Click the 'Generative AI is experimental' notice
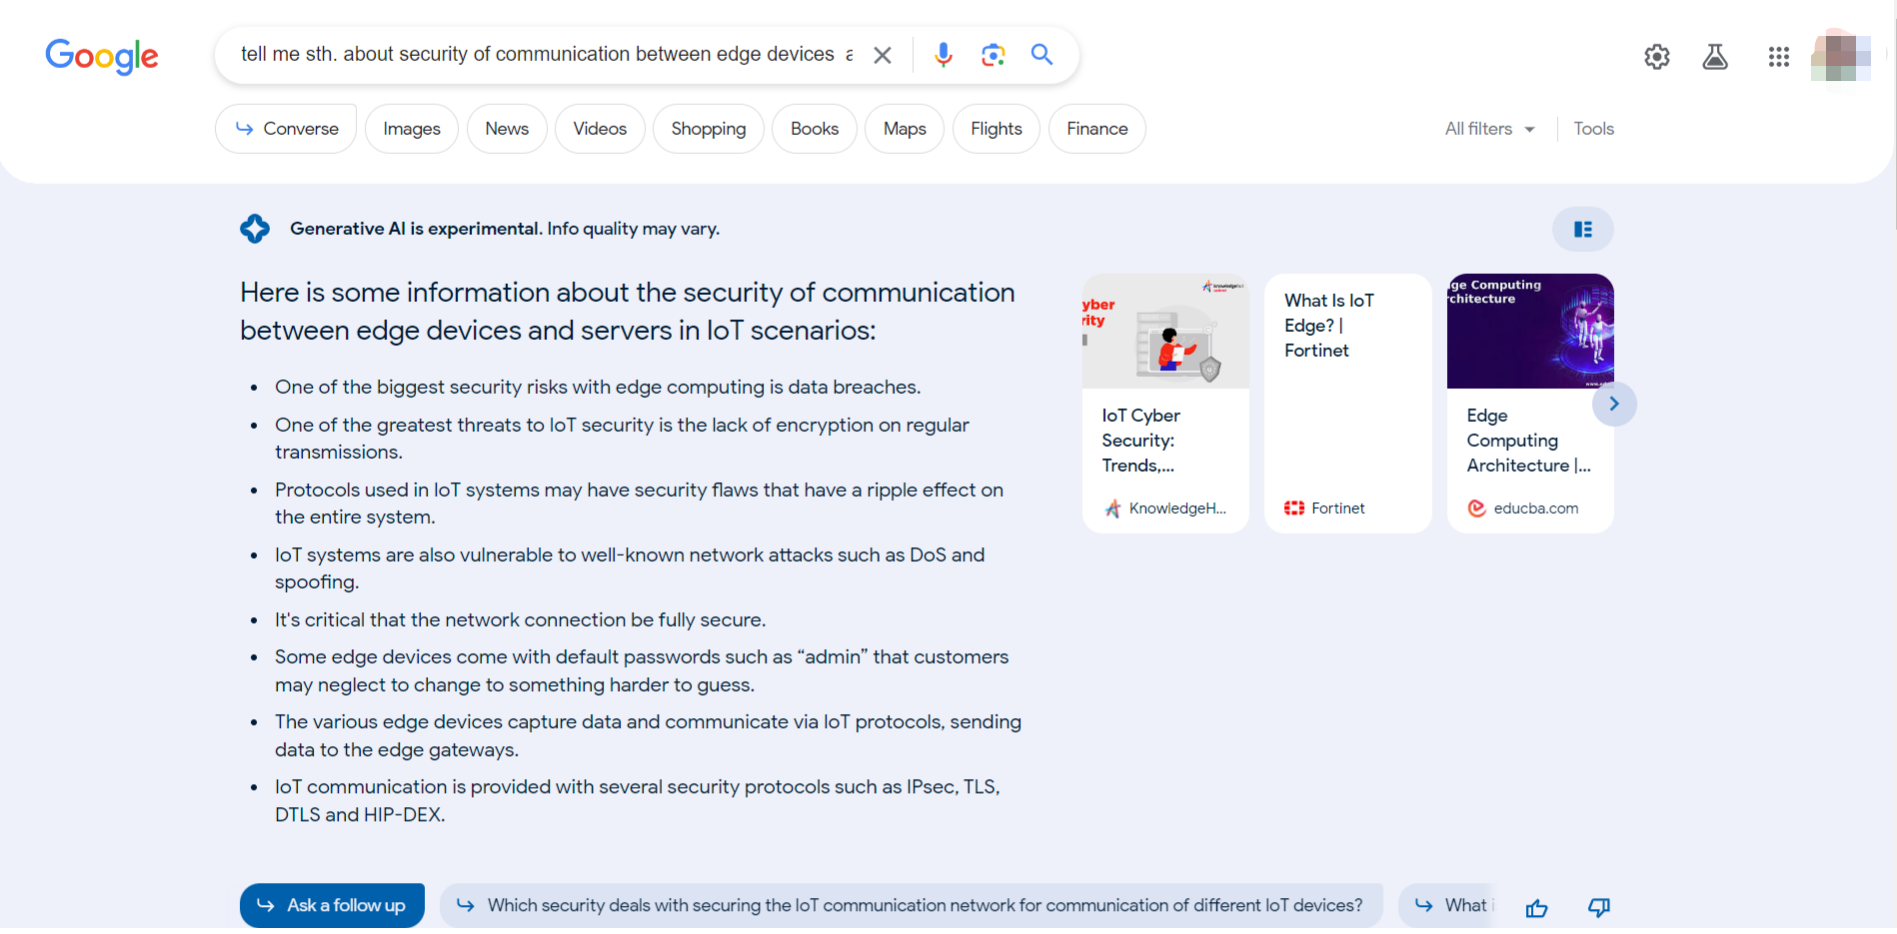 coord(505,229)
